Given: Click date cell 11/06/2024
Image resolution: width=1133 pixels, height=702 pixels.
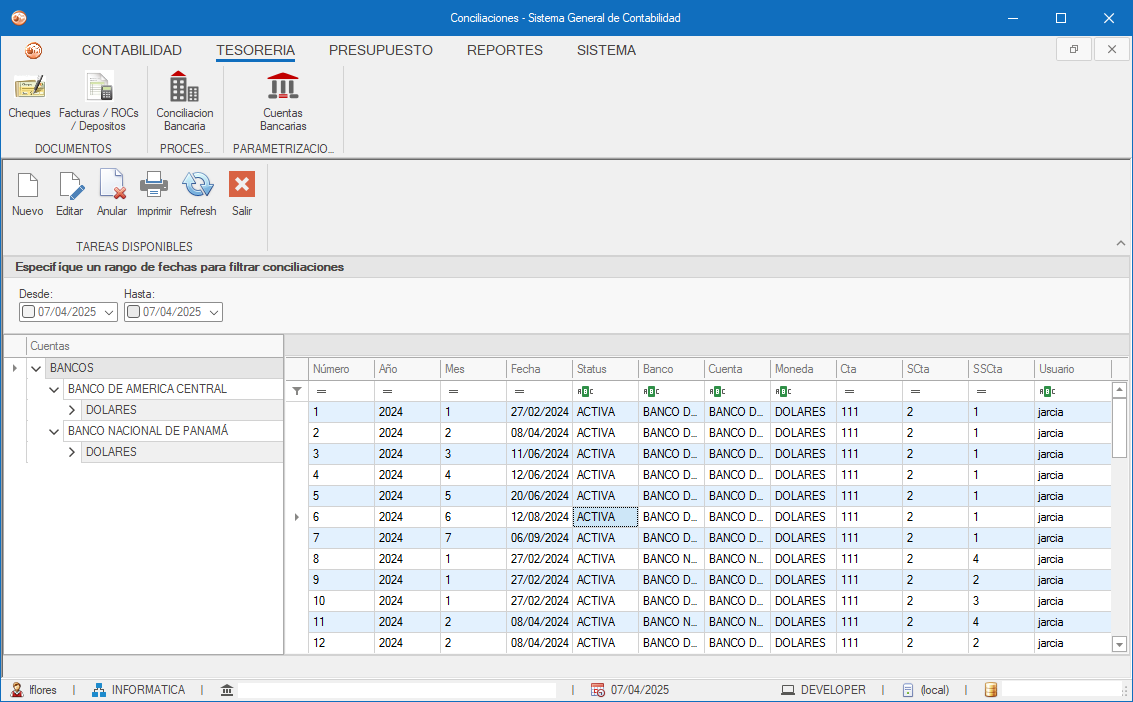Looking at the screenshot, I should [x=539, y=454].
